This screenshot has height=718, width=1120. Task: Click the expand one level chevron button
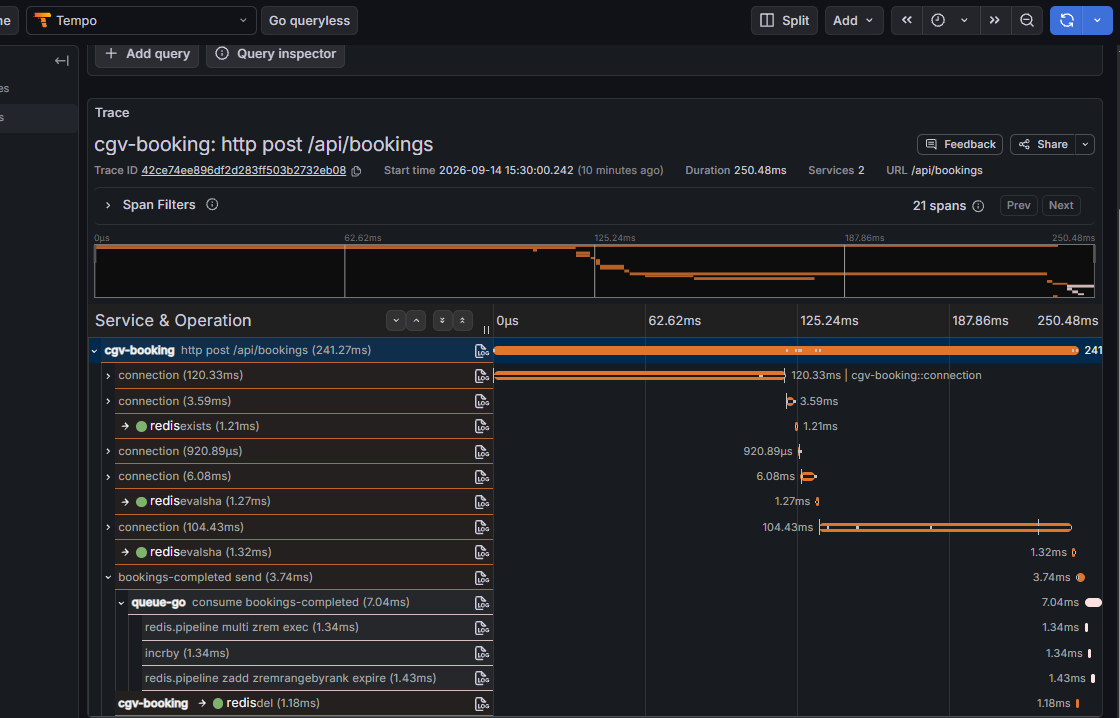pyautogui.click(x=396, y=320)
